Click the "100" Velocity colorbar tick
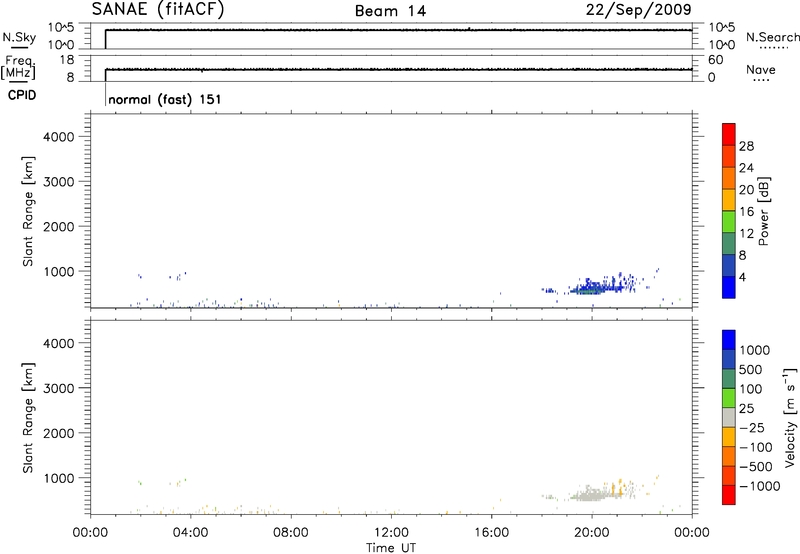 [x=750, y=389]
